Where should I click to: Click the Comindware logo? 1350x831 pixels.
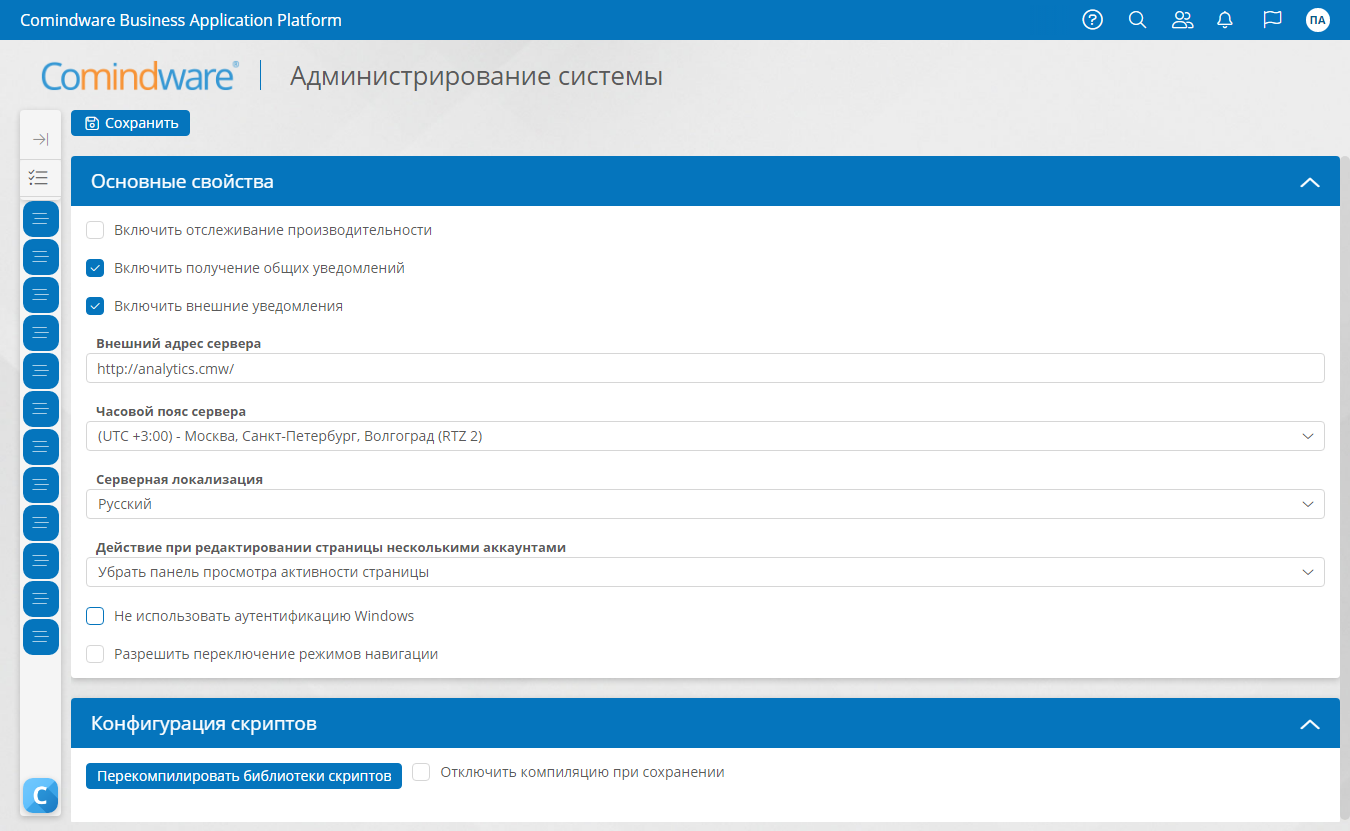140,76
